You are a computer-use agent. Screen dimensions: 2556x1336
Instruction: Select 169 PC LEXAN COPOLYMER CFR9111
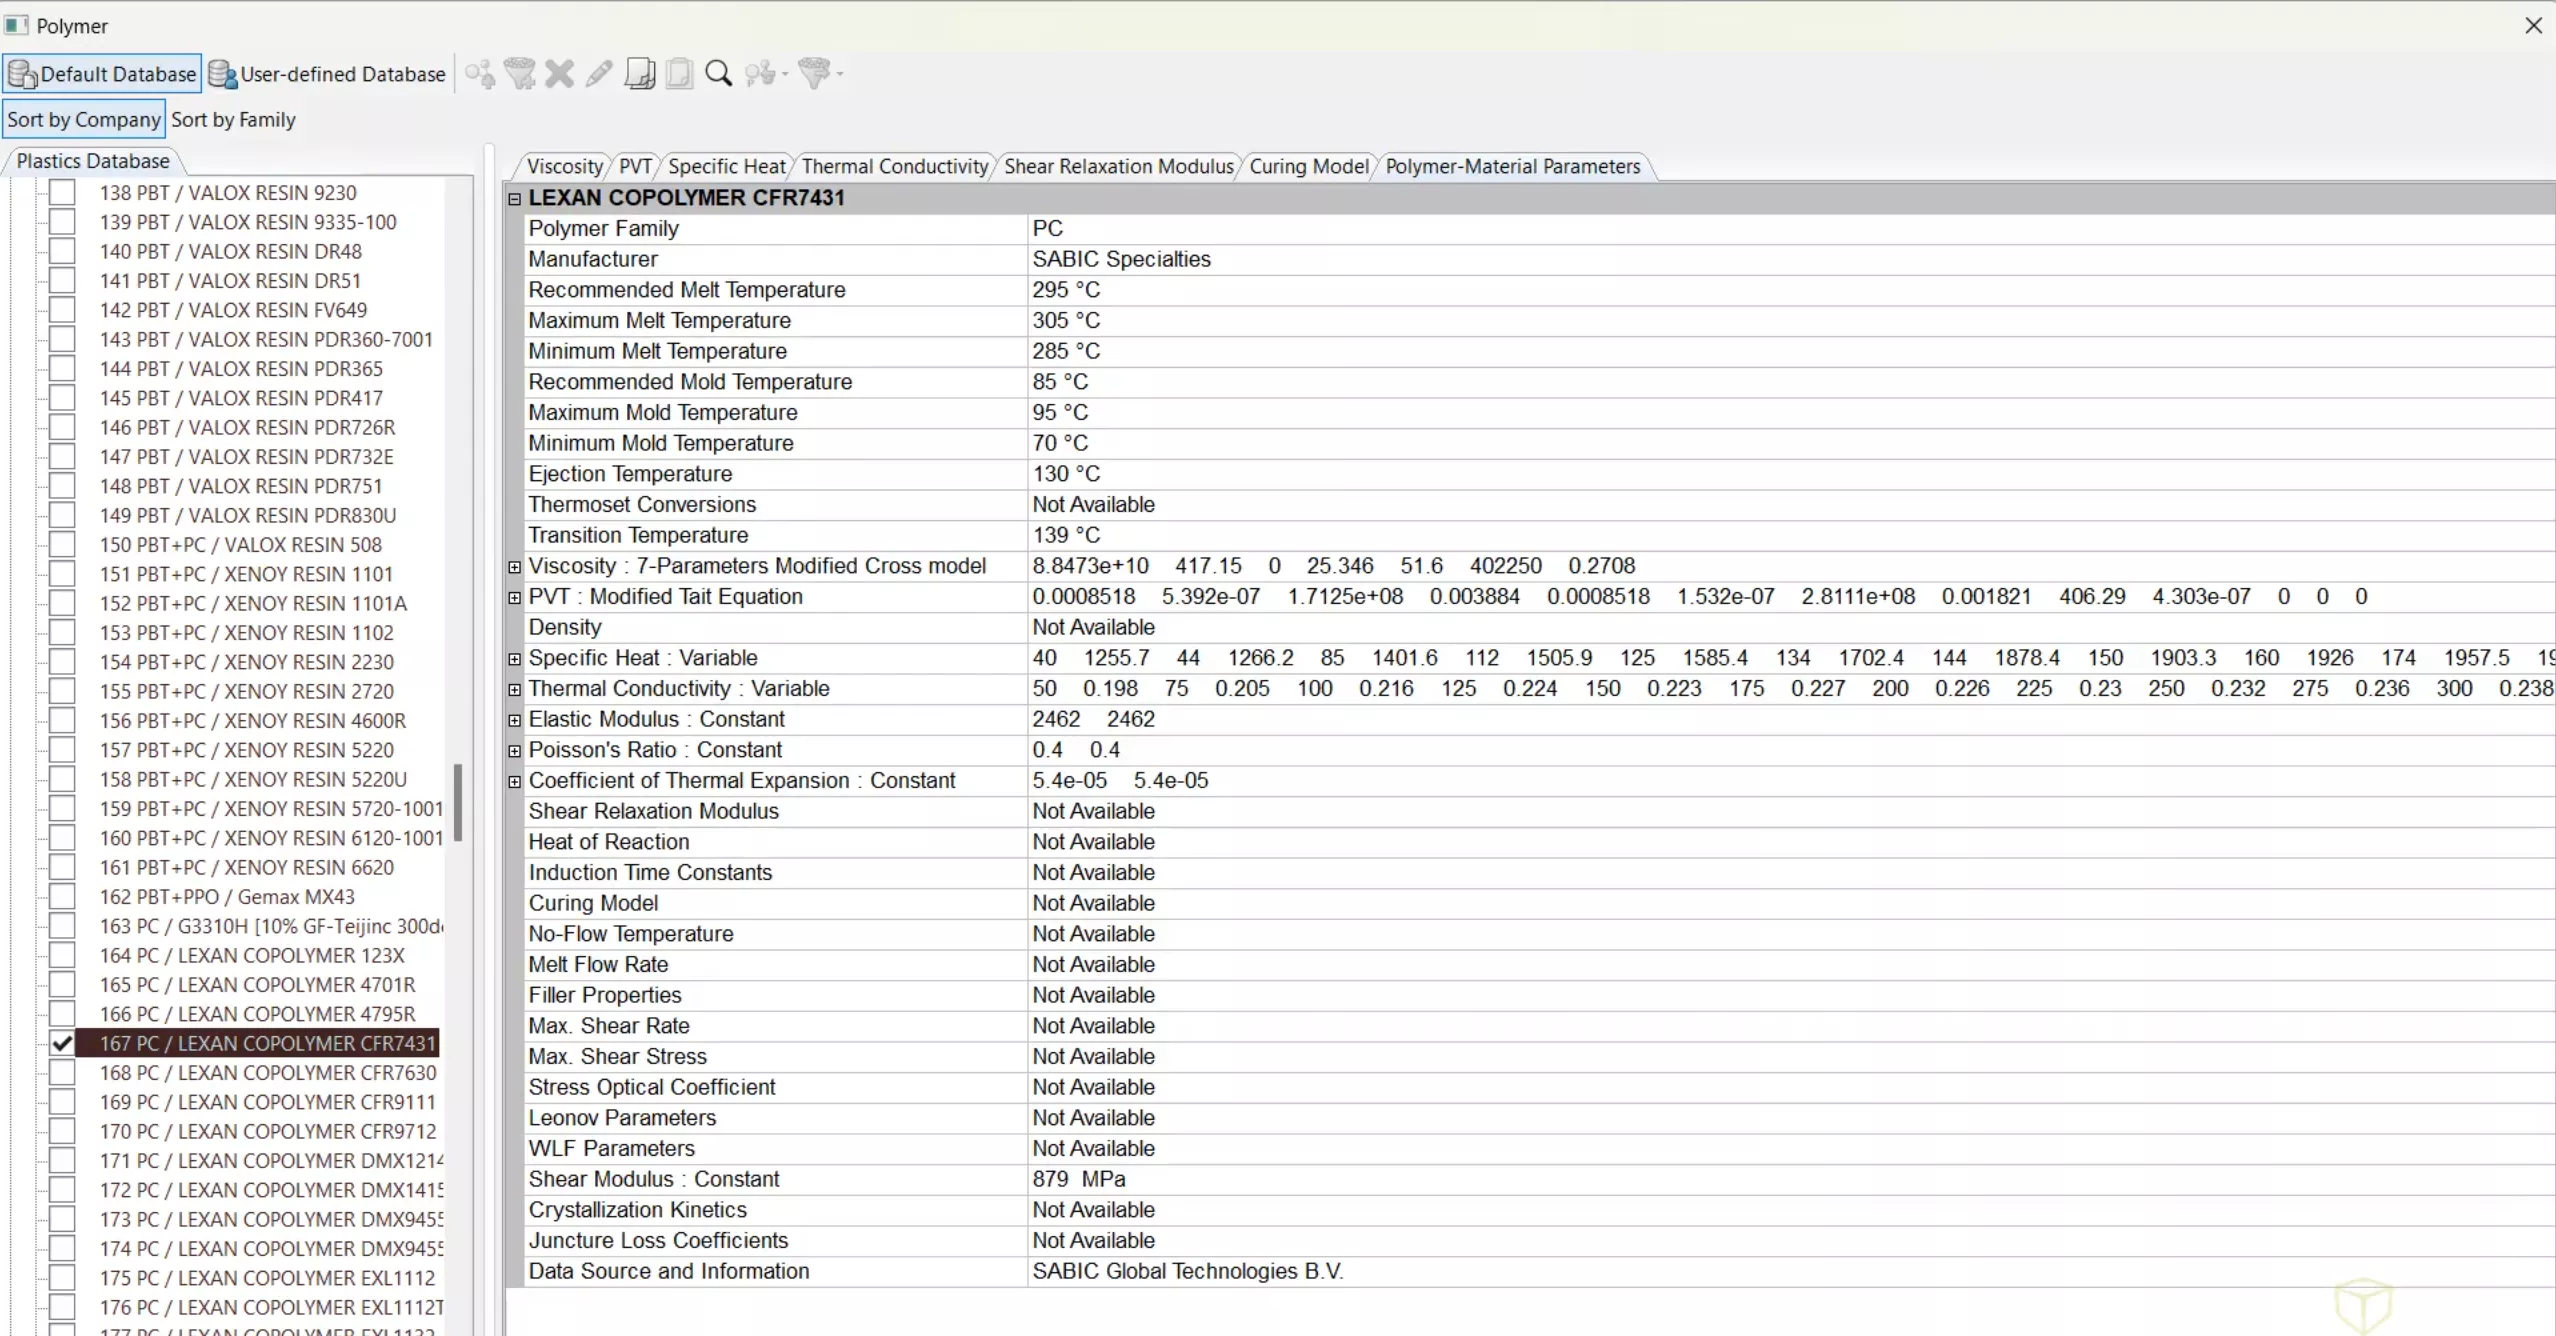(x=268, y=1102)
